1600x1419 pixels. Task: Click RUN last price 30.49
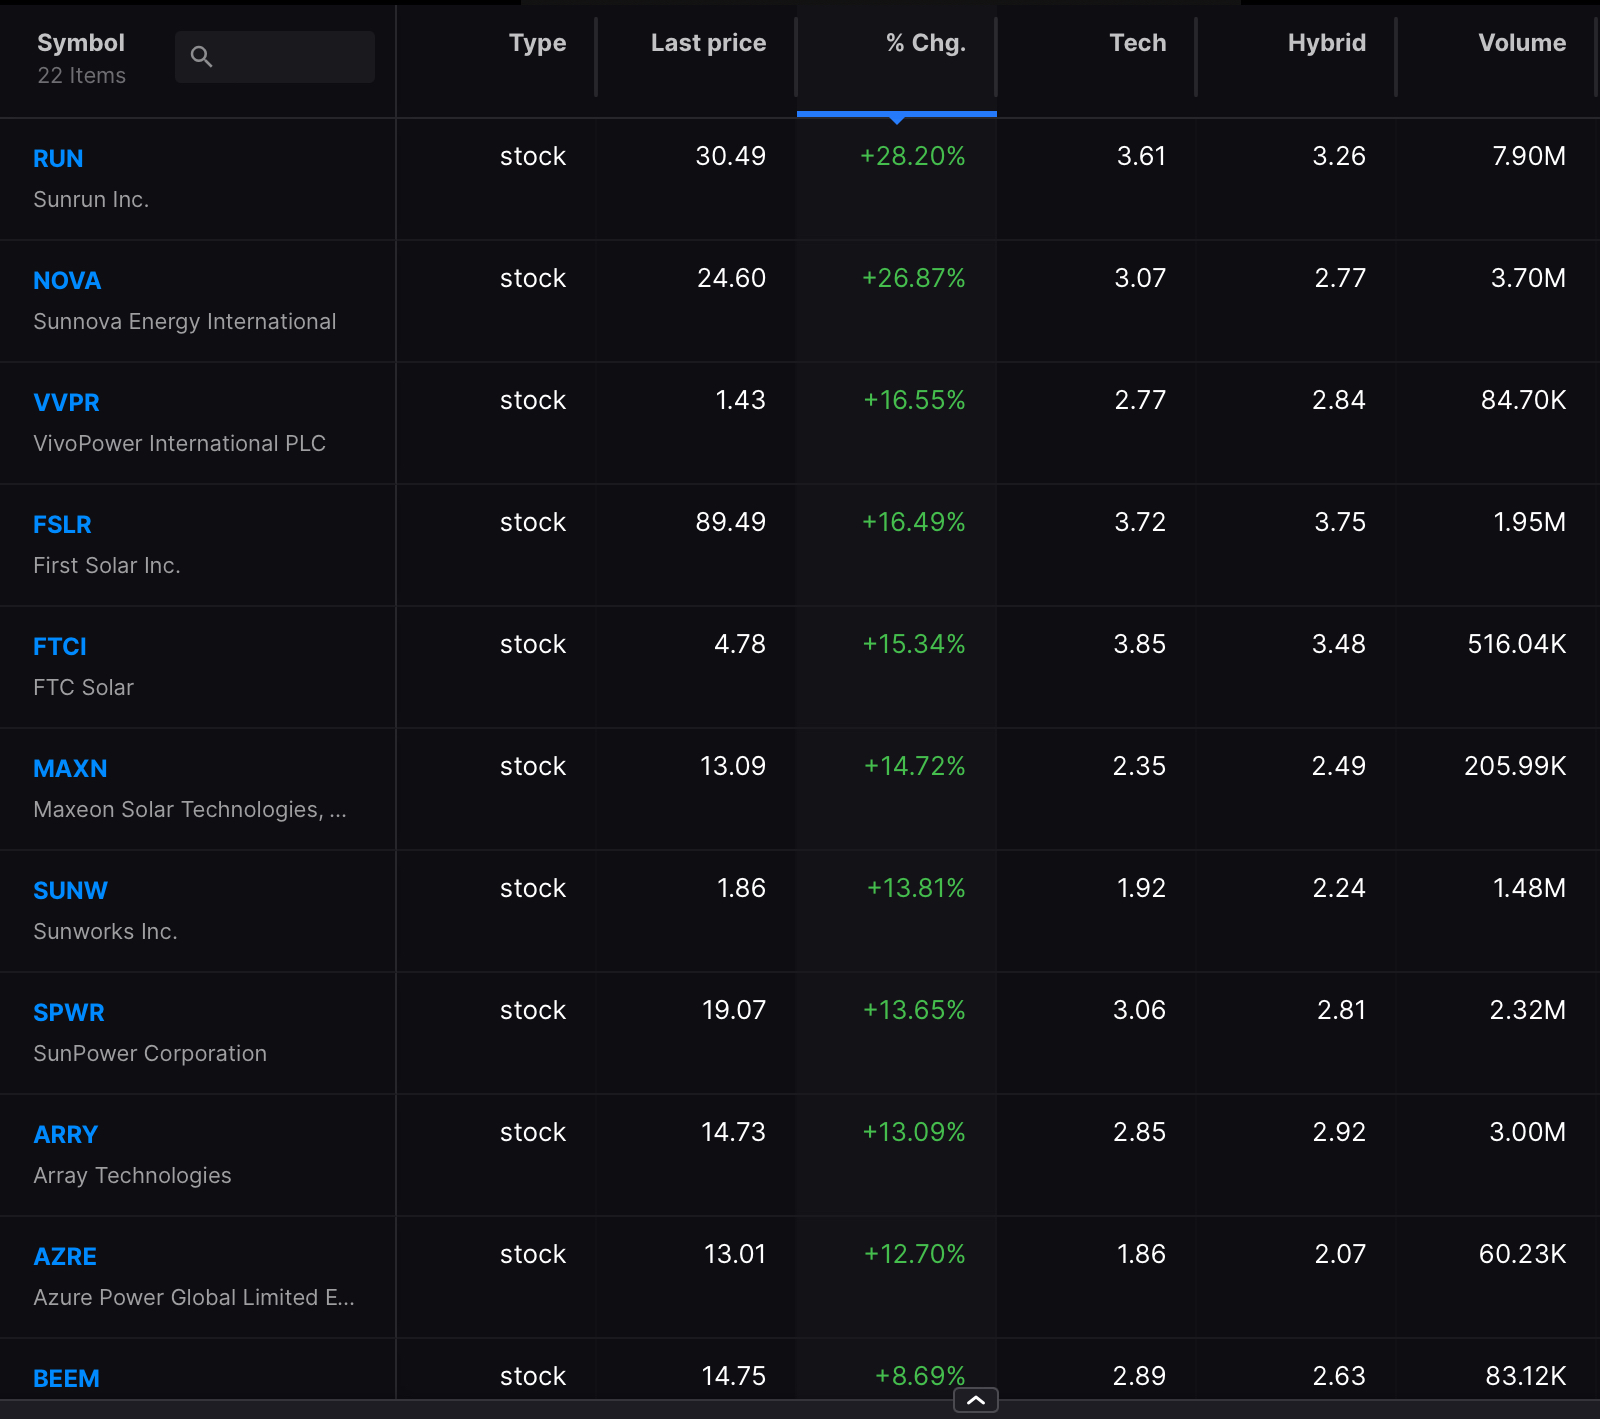tap(731, 157)
